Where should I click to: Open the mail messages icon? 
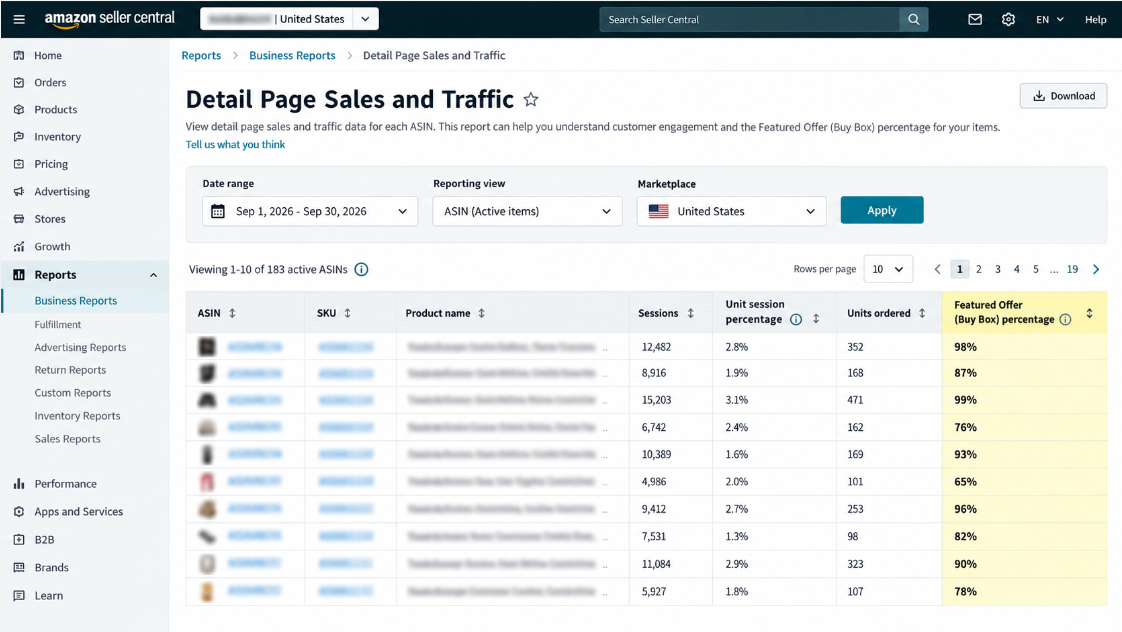pos(975,19)
